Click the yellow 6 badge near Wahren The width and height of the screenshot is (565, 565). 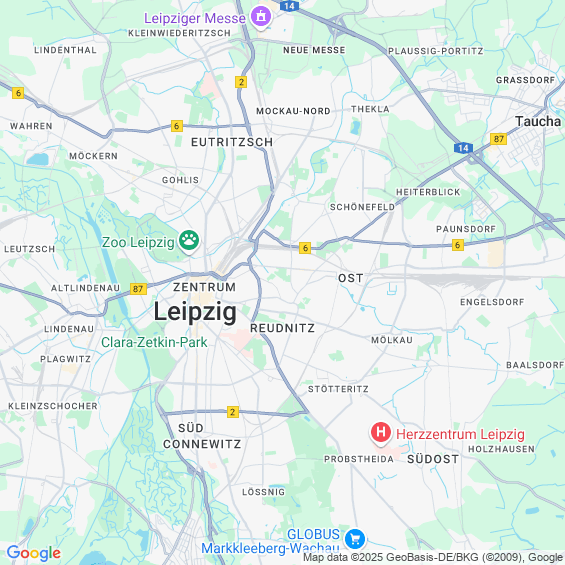coord(18,93)
